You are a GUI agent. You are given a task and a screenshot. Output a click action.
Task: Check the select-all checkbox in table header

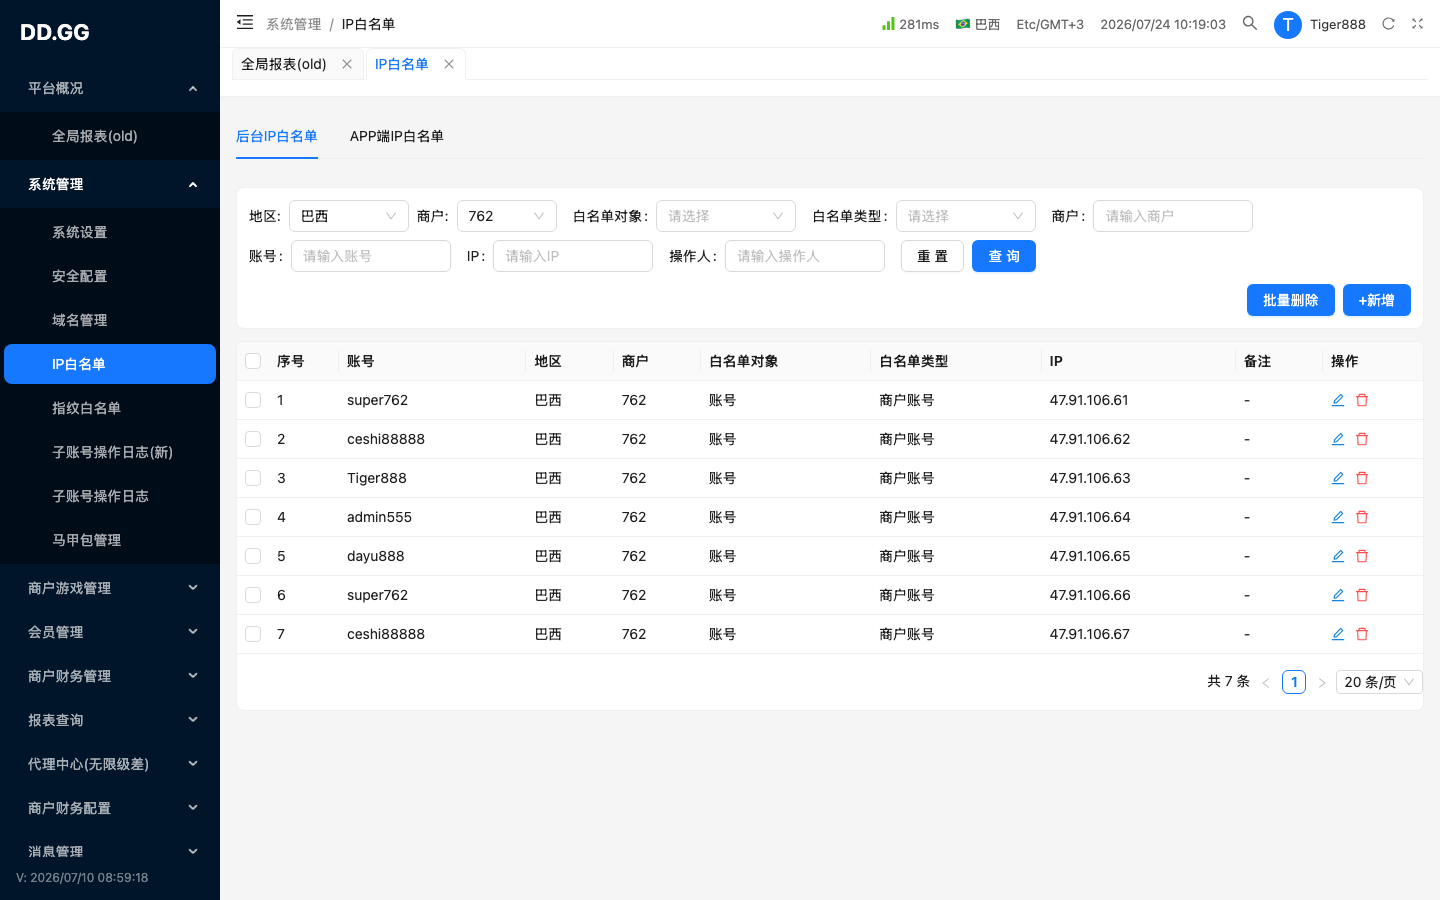[253, 361]
